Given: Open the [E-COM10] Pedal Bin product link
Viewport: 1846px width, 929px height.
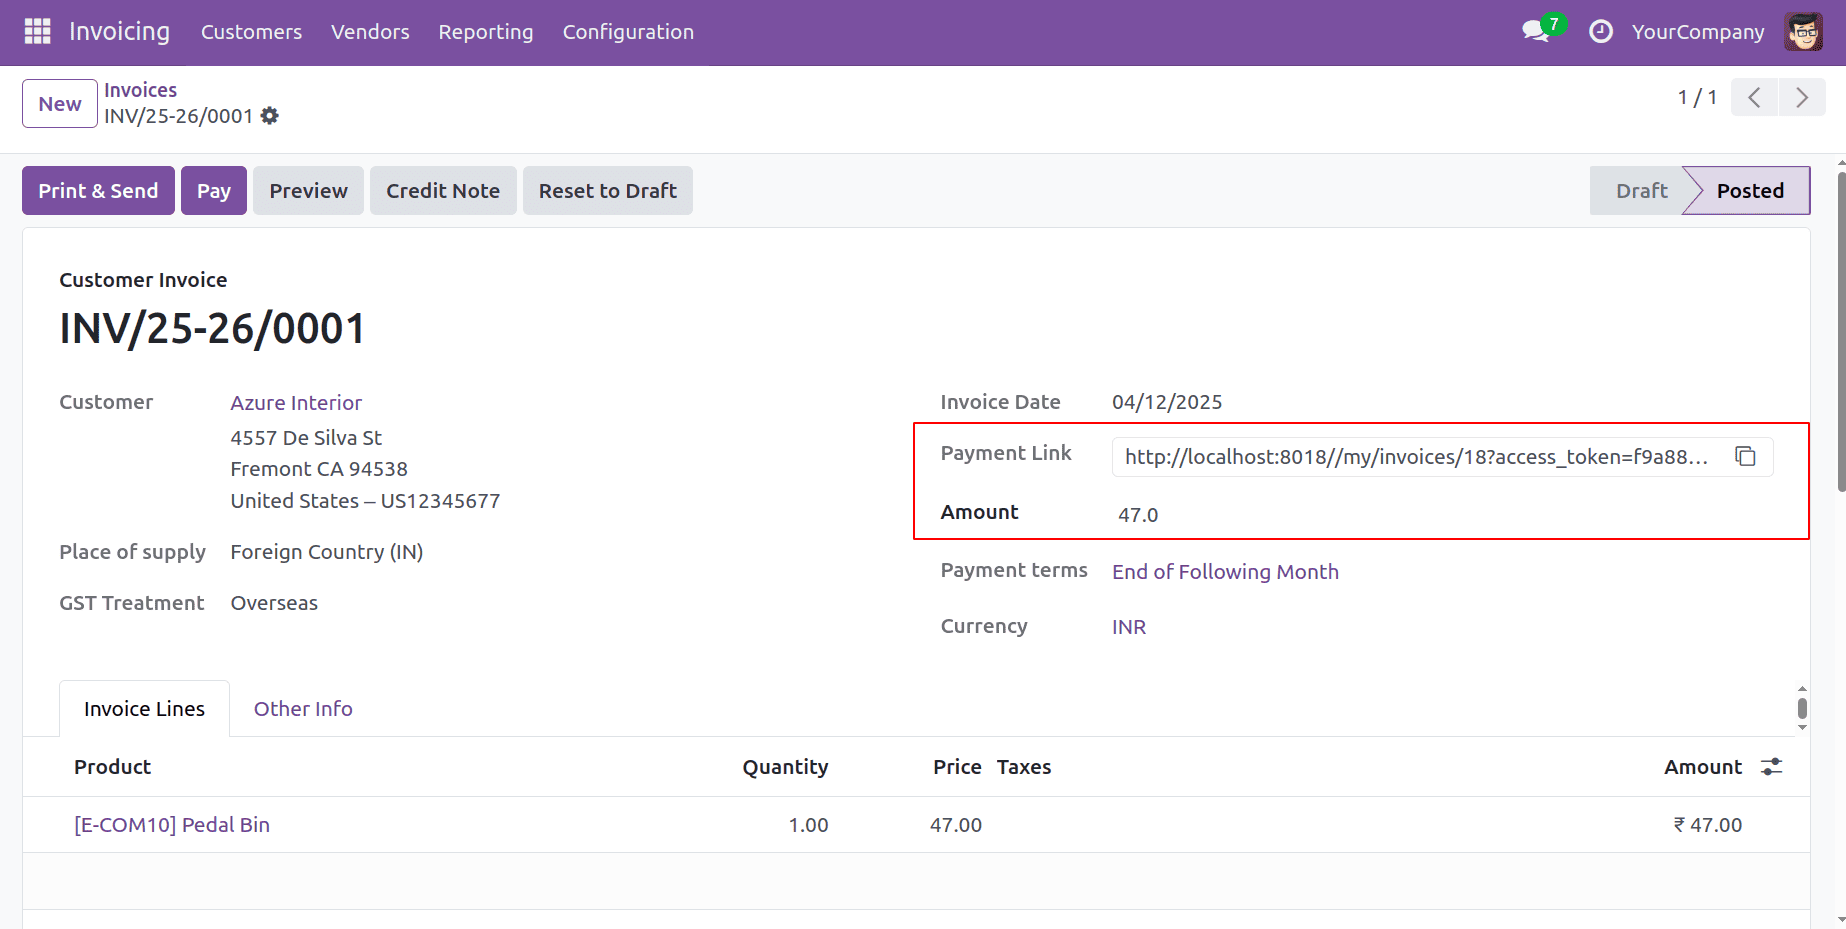Looking at the screenshot, I should (172, 825).
